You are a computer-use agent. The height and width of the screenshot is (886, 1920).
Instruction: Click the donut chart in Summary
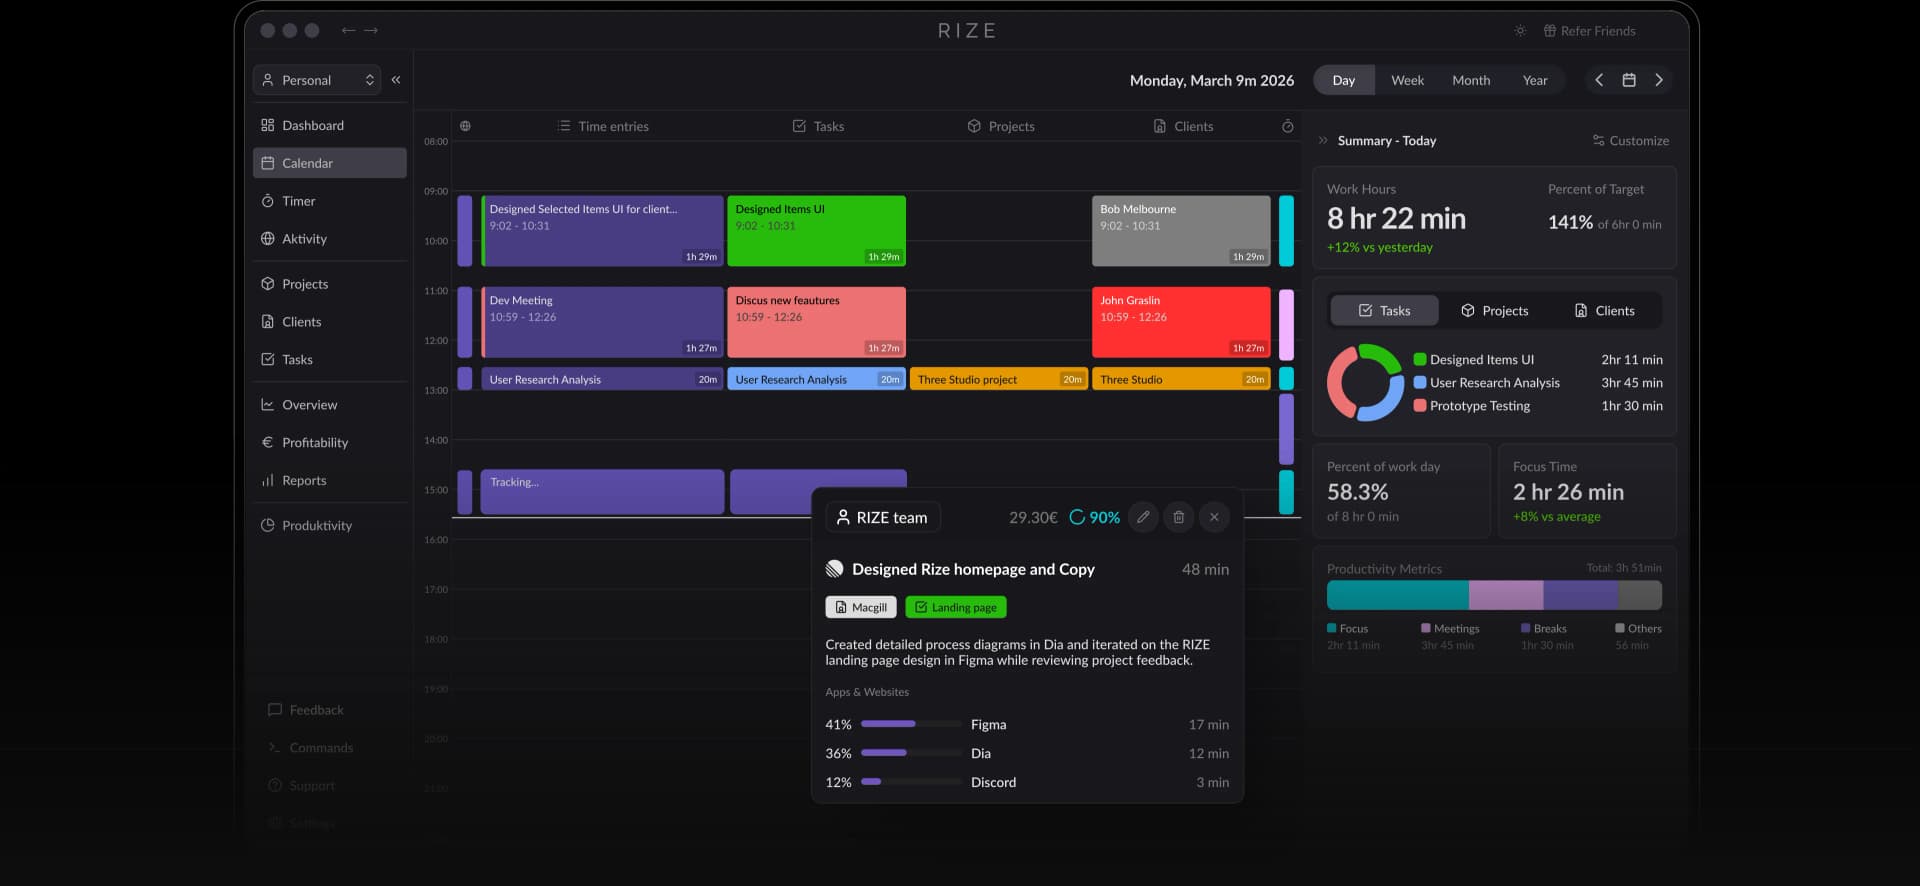(x=1365, y=383)
